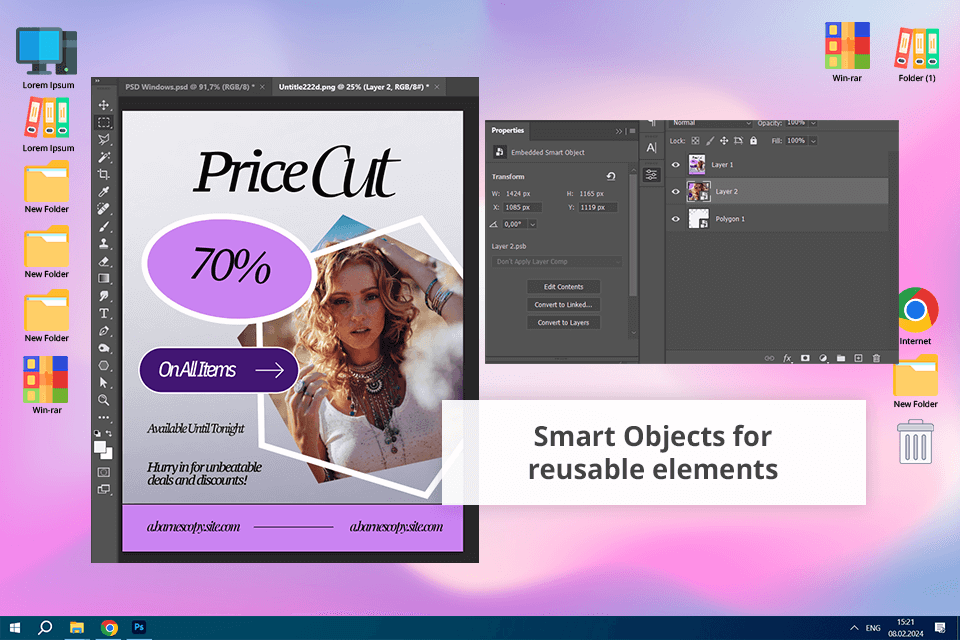960x640 pixels.
Task: Toggle Prevent Artboard Auto-Nesting lock
Action: point(739,141)
